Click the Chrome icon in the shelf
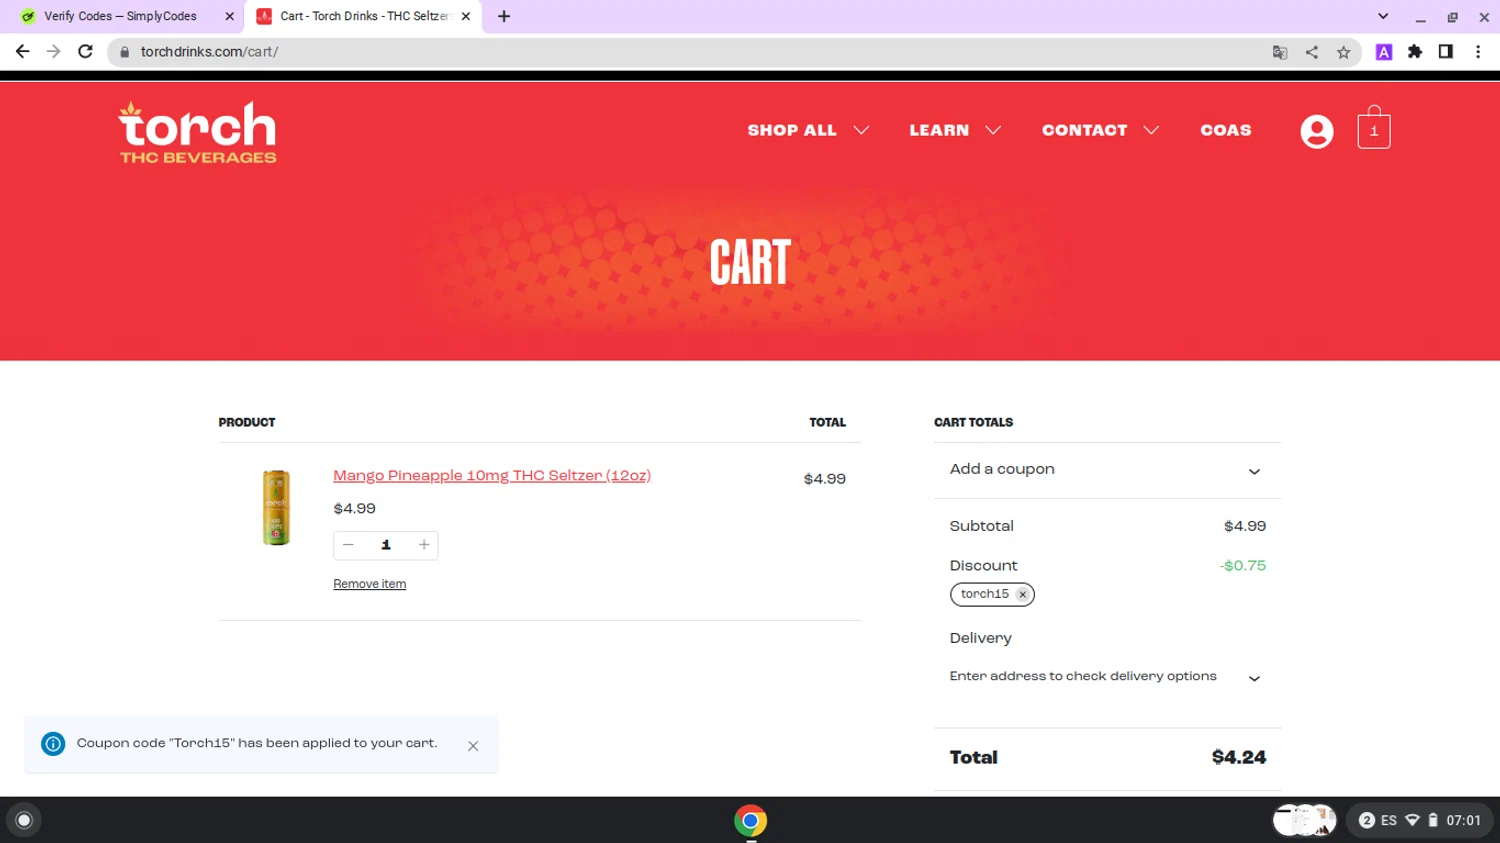The width and height of the screenshot is (1500, 843). [x=750, y=820]
